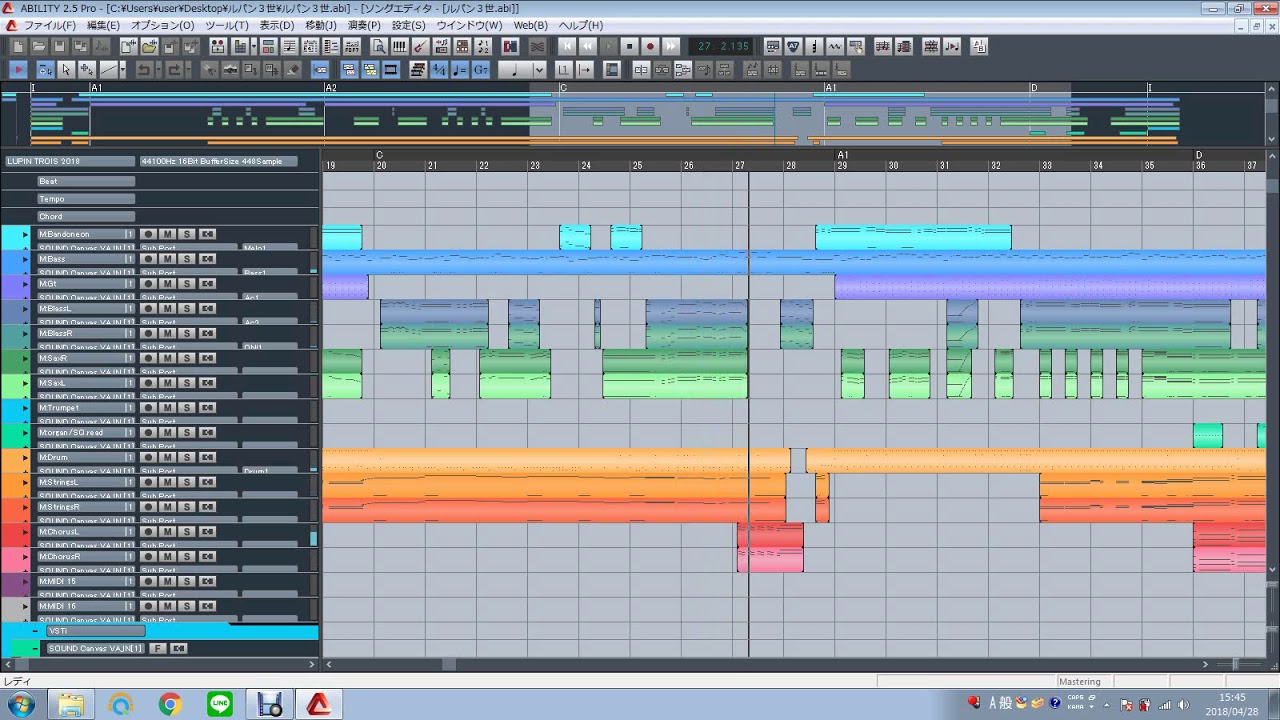
Task: Click the Chord track label
Action: [85, 216]
